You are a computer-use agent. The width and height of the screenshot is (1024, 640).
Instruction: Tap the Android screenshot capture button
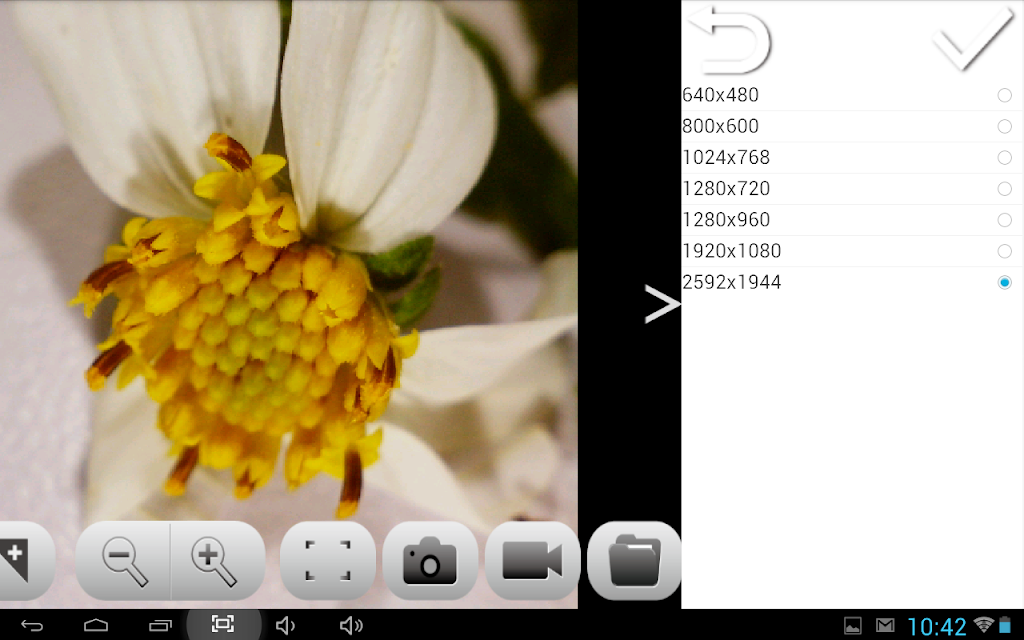click(223, 624)
